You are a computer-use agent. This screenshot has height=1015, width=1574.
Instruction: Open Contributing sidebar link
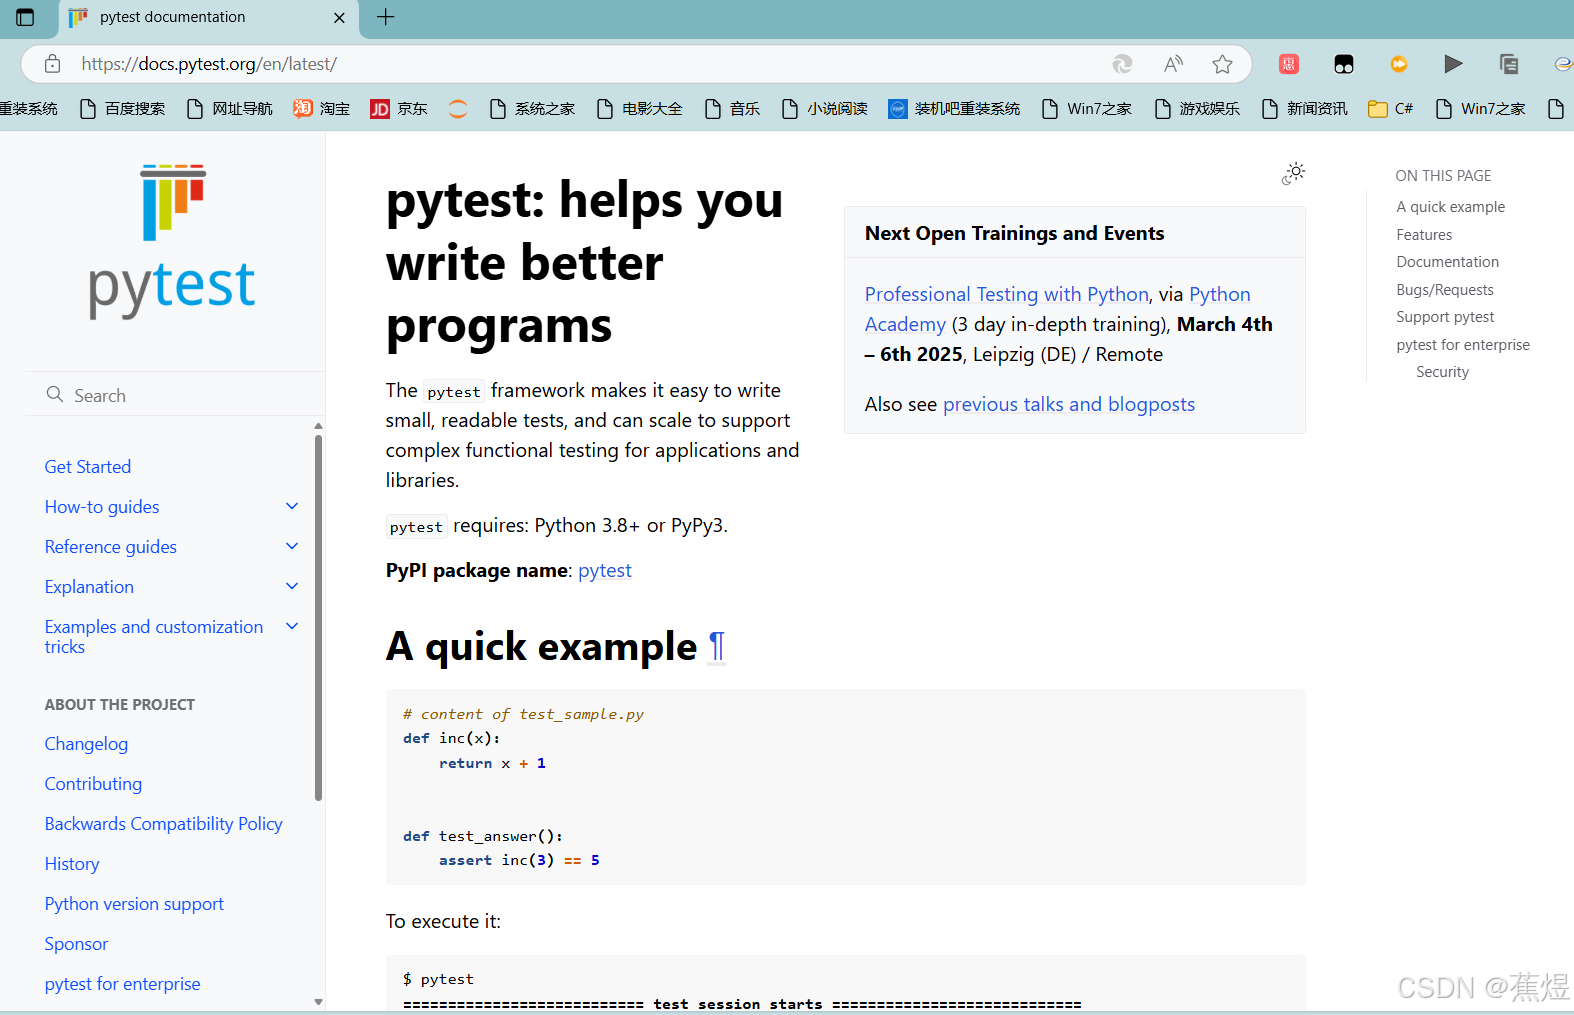(x=93, y=784)
